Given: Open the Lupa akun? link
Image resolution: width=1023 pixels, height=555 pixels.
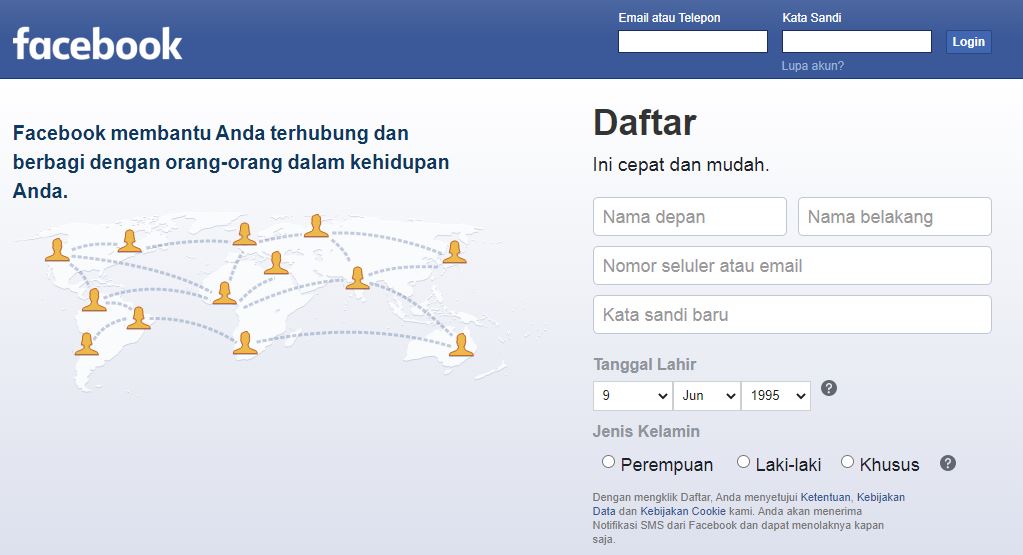Looking at the screenshot, I should (813, 66).
